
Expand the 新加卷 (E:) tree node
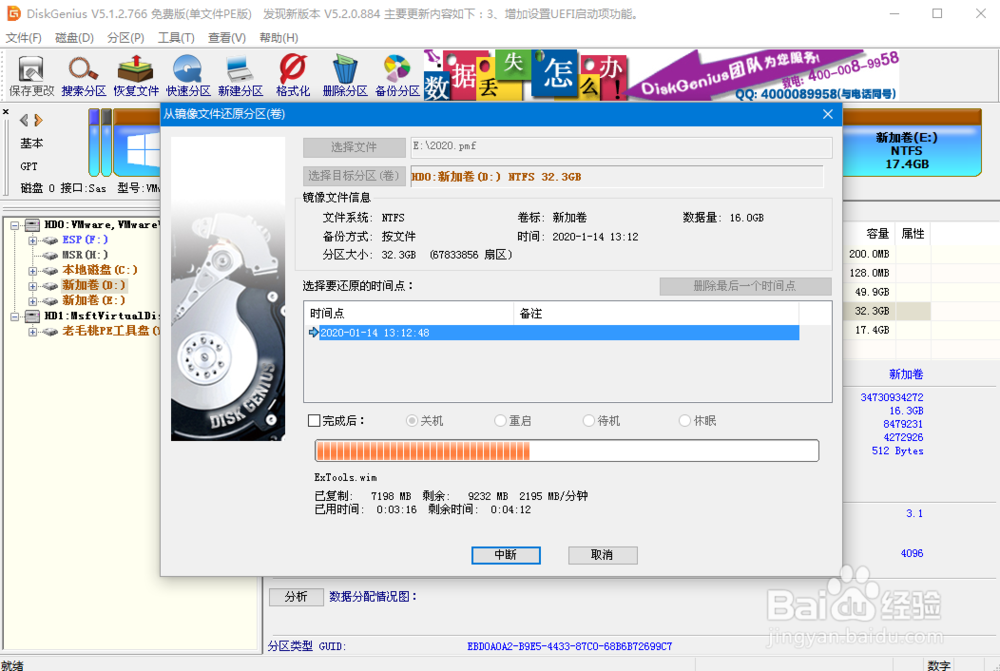[x=32, y=301]
